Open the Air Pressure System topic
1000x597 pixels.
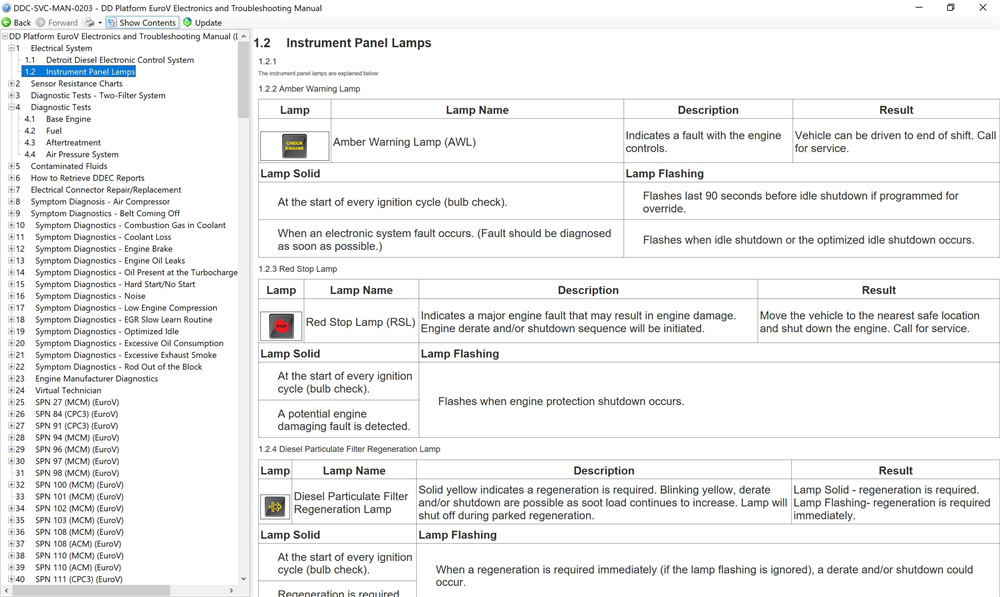[82, 155]
